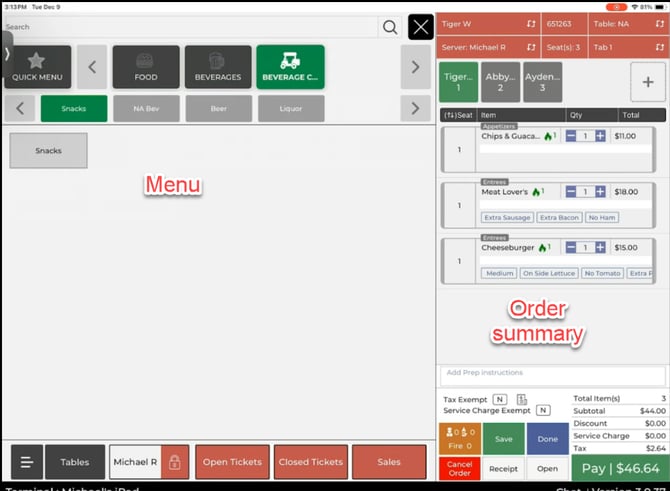The height and width of the screenshot is (491, 670).
Task: Increase Meat Lover's quantity with plus
Action: [x=600, y=191]
